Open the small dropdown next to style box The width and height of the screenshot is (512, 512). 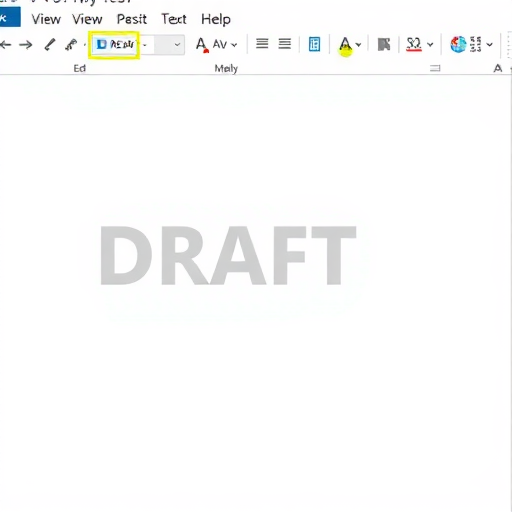[x=145, y=45]
